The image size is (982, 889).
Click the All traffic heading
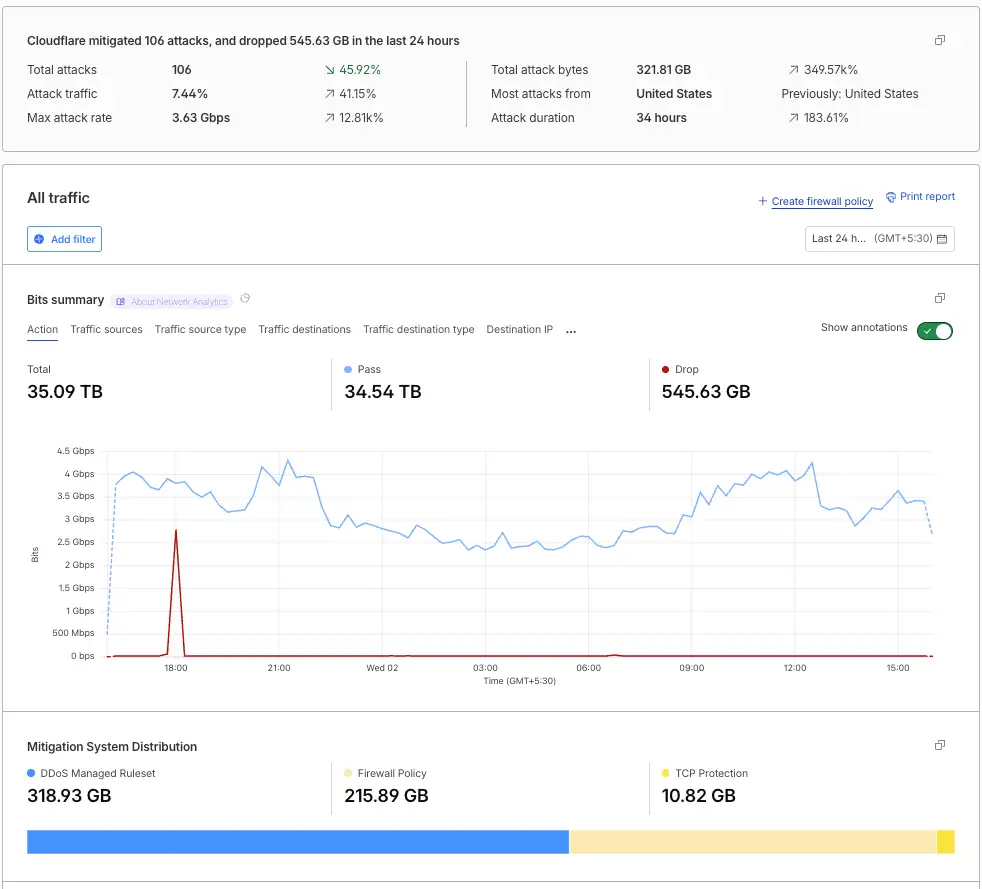click(x=58, y=198)
